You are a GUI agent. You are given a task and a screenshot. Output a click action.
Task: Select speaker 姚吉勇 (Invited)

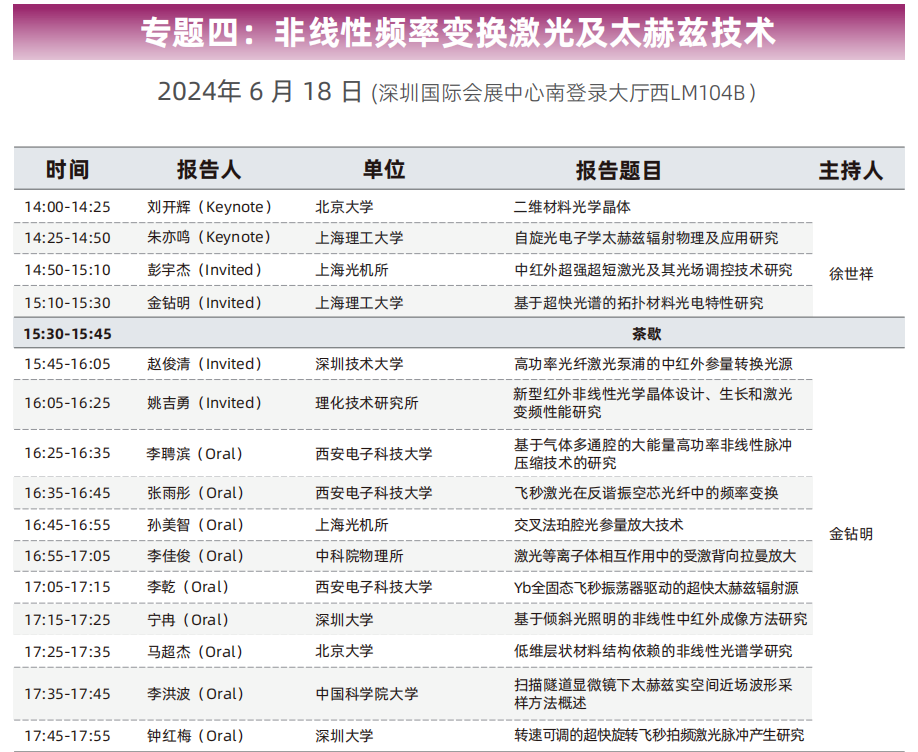(205, 403)
